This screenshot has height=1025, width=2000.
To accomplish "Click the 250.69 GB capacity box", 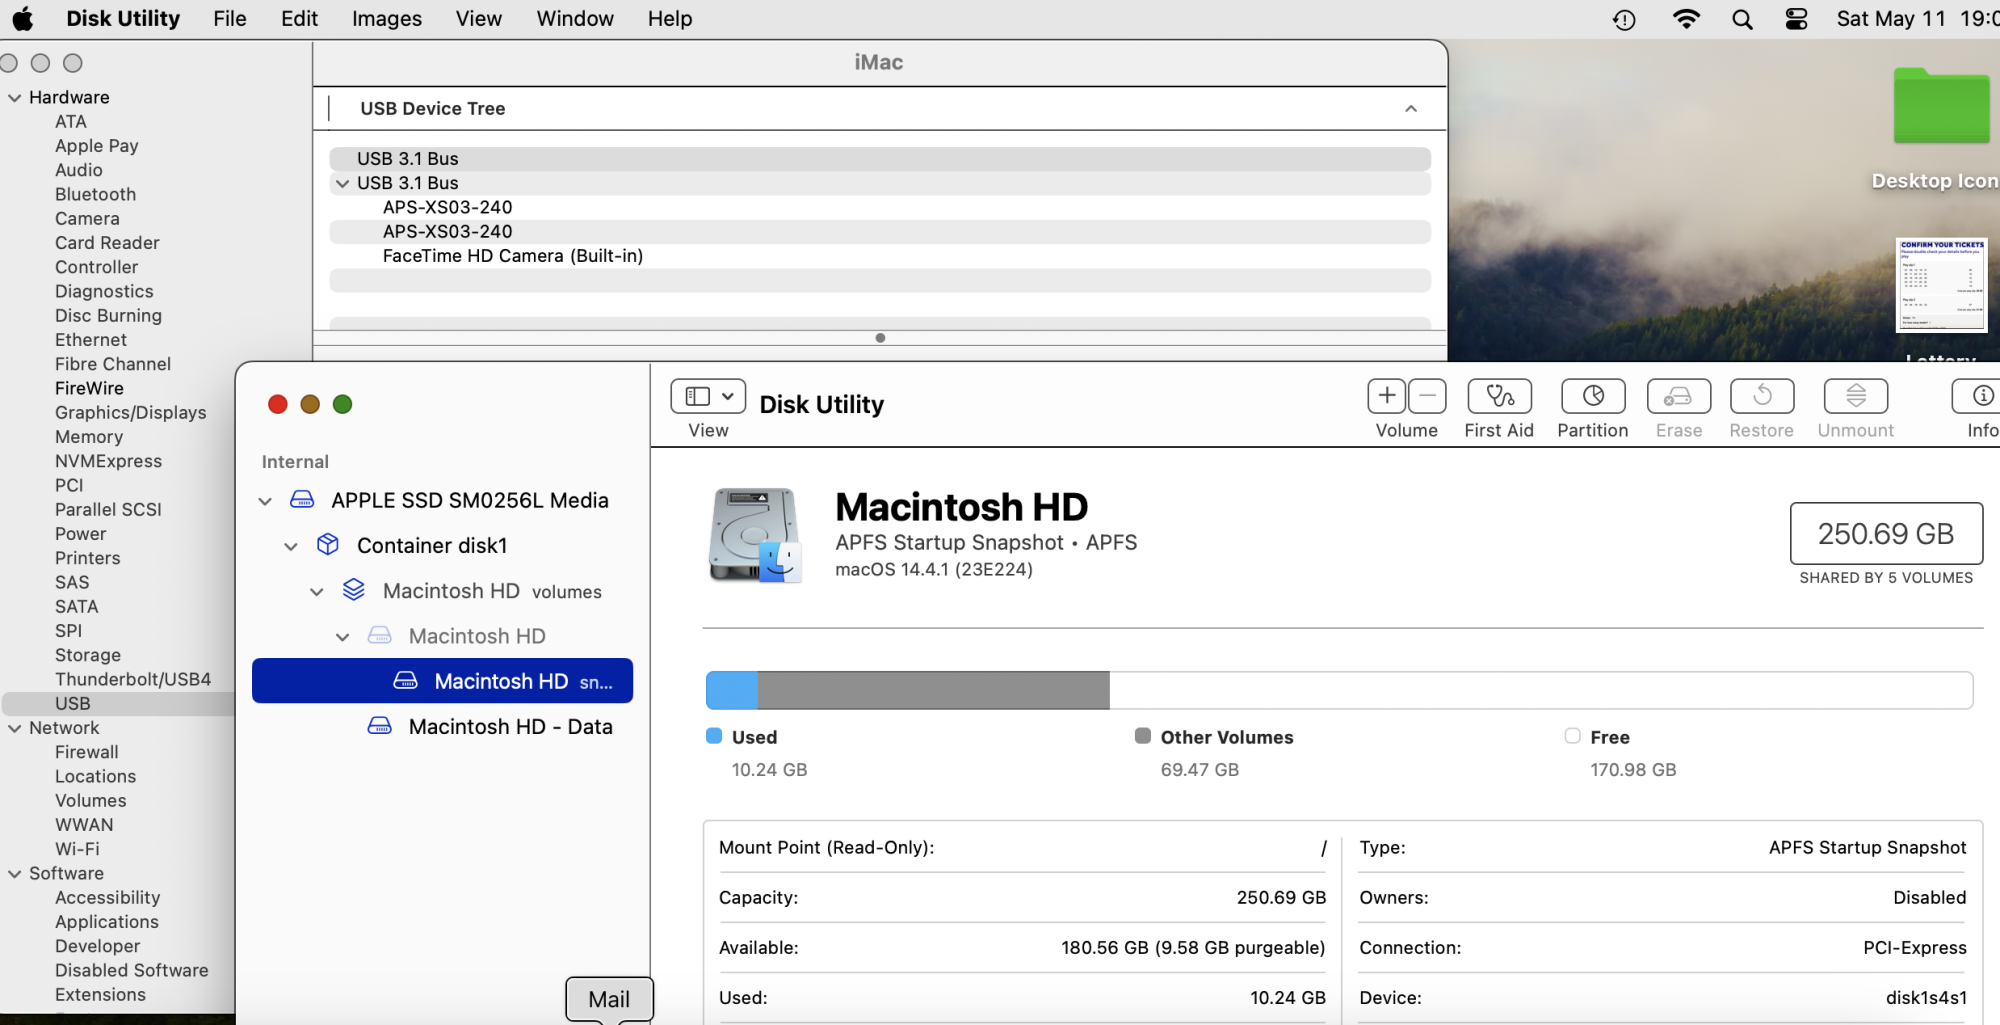I will click(x=1886, y=534).
